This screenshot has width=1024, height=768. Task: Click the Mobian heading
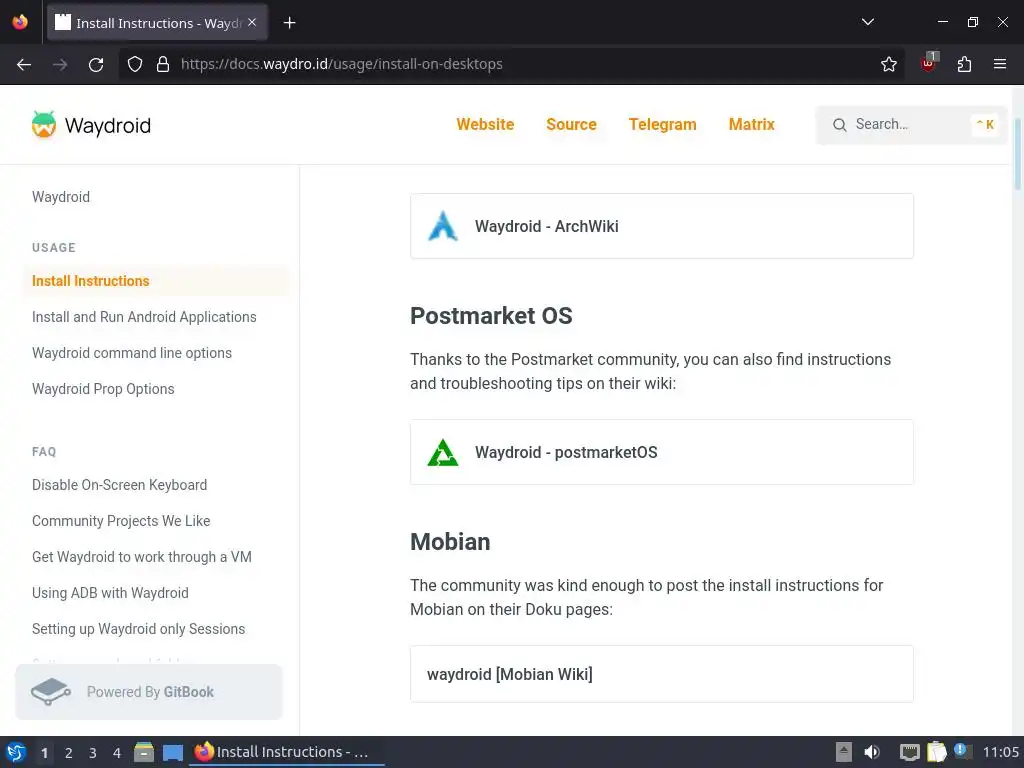click(450, 541)
